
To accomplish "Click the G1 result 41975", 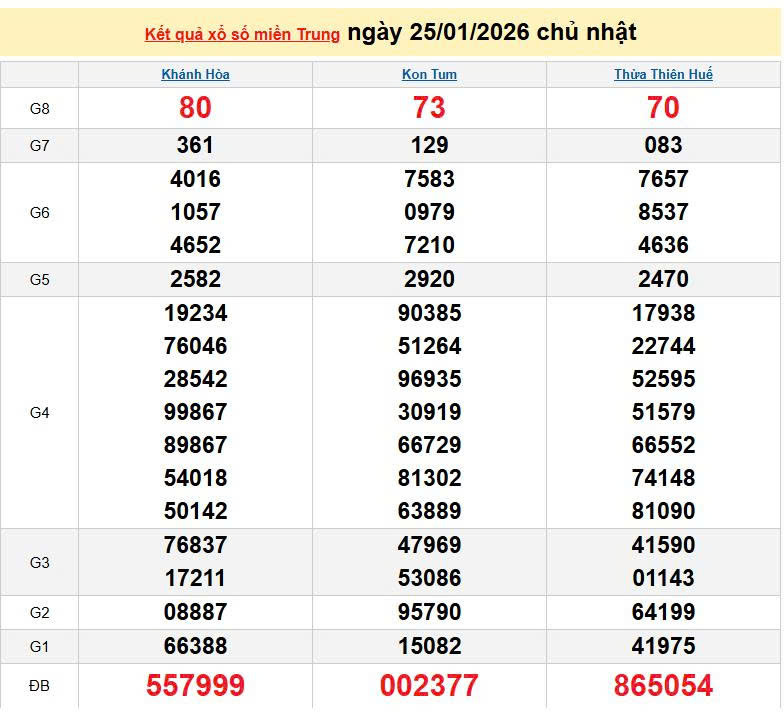I will (x=663, y=646).
